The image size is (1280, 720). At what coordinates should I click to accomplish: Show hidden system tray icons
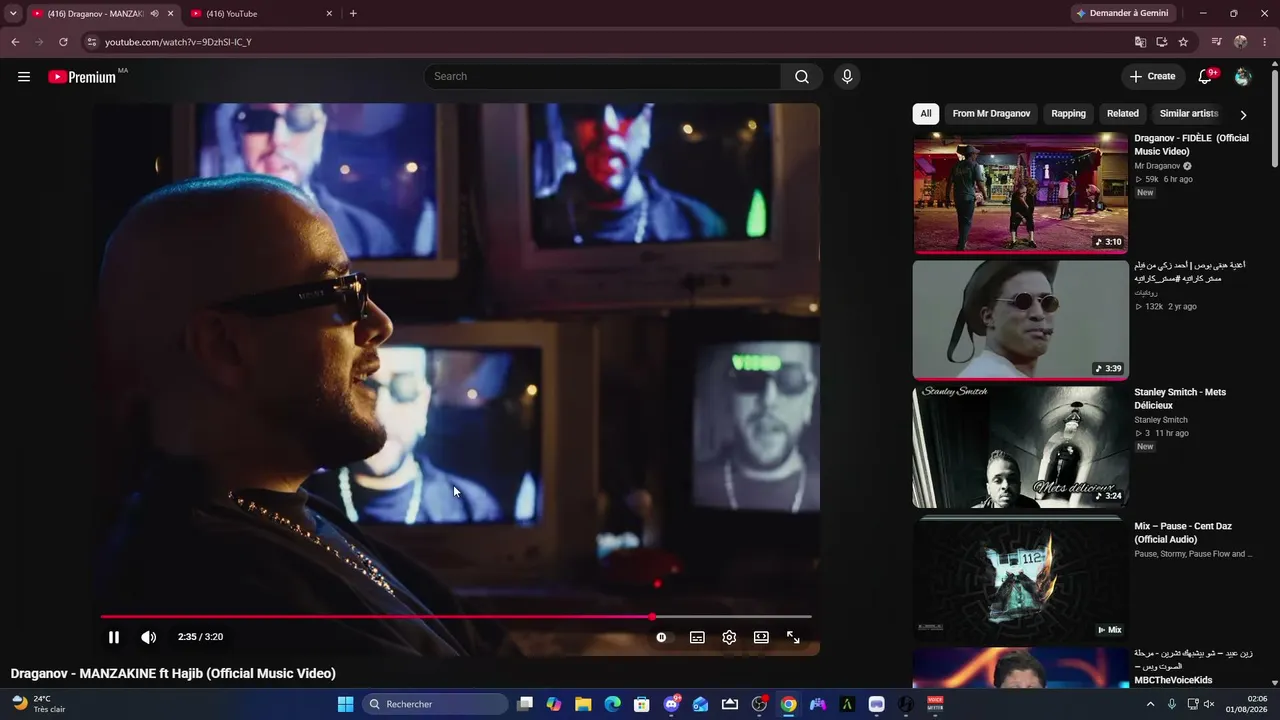(1150, 704)
